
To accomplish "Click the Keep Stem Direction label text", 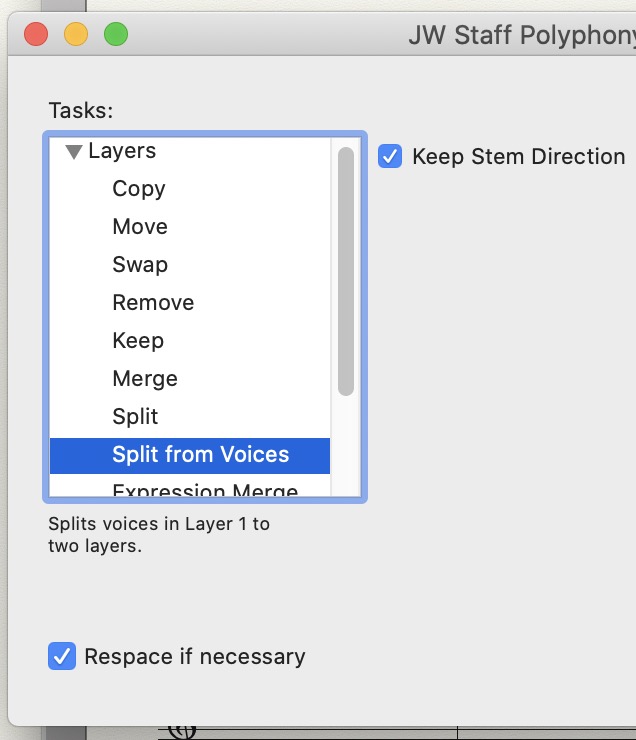I will tap(518, 157).
